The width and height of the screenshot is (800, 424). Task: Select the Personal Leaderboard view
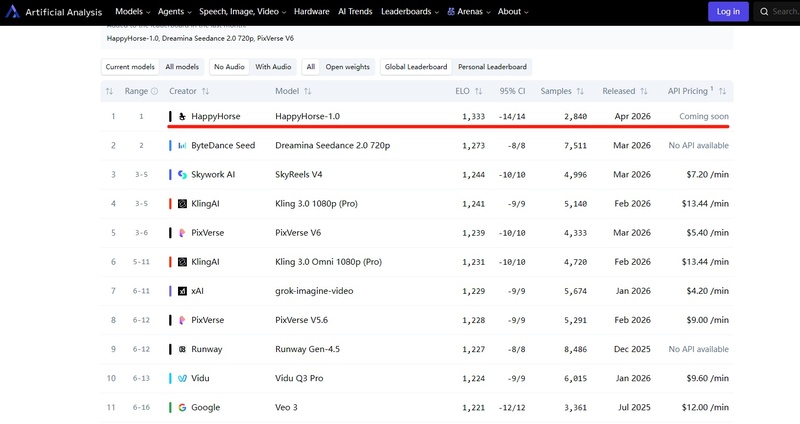pyautogui.click(x=490, y=67)
